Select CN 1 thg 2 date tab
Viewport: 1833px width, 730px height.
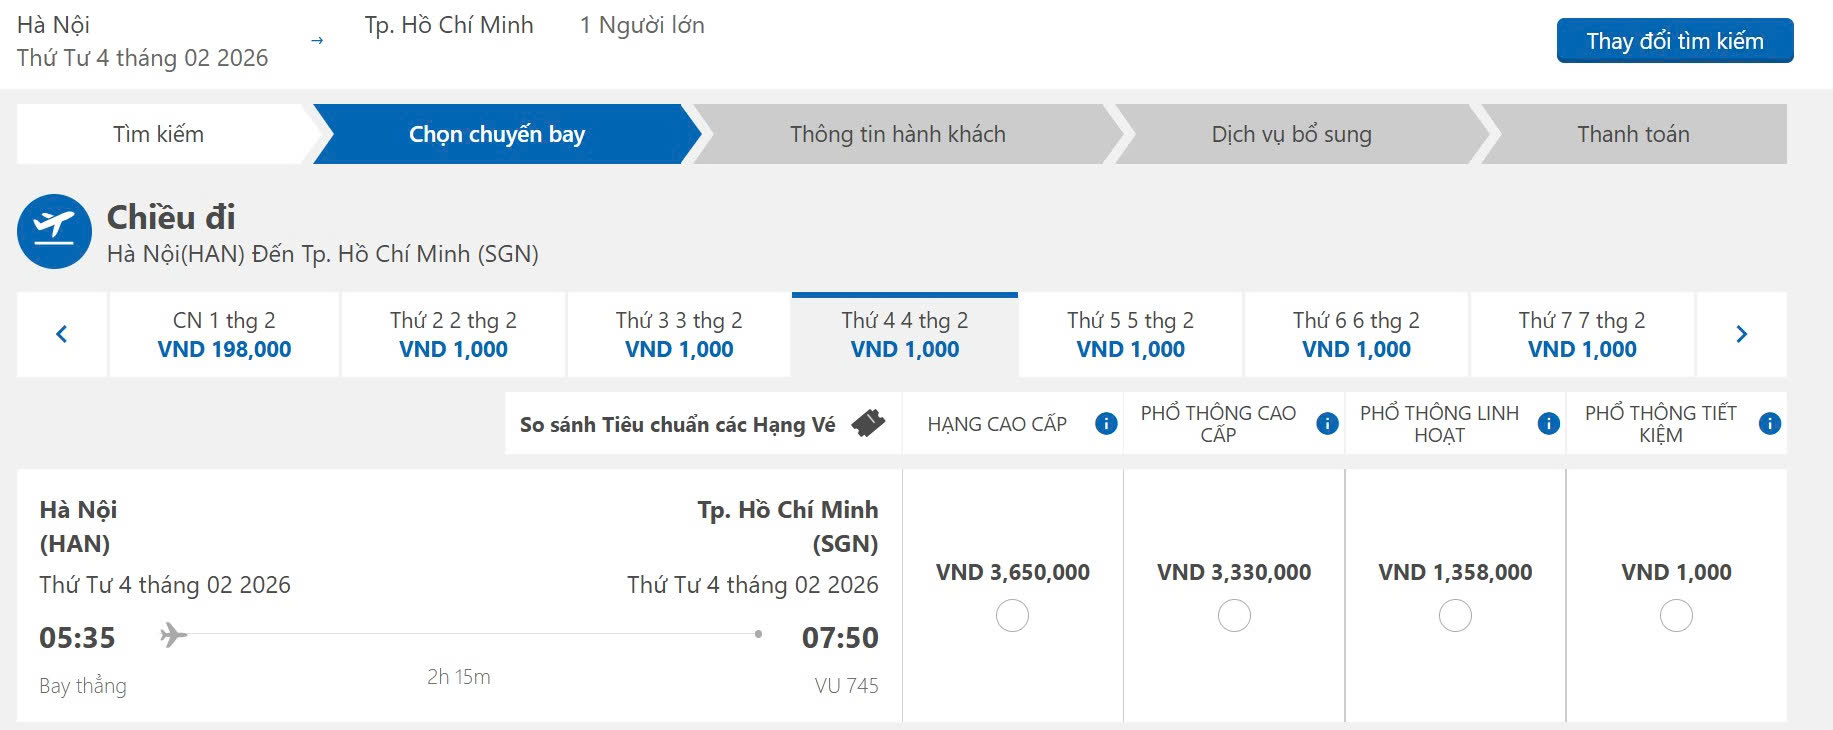click(x=224, y=334)
